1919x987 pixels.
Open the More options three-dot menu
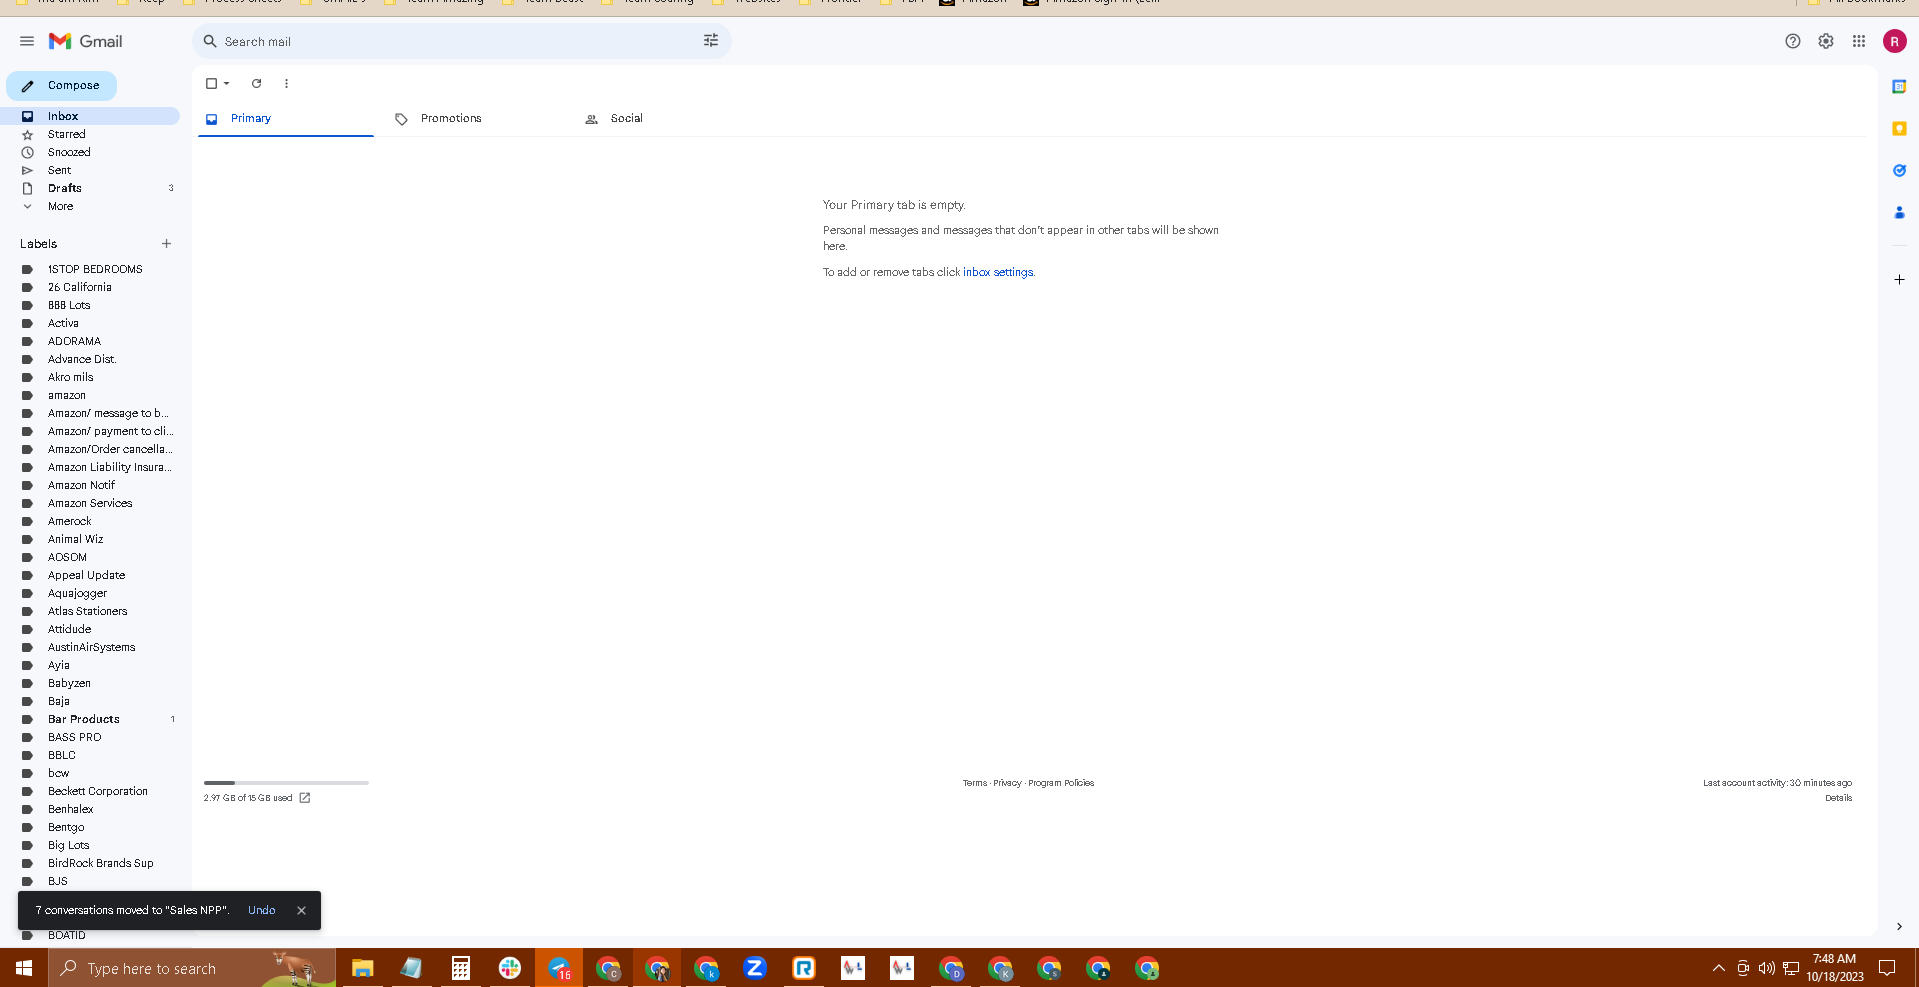(286, 84)
